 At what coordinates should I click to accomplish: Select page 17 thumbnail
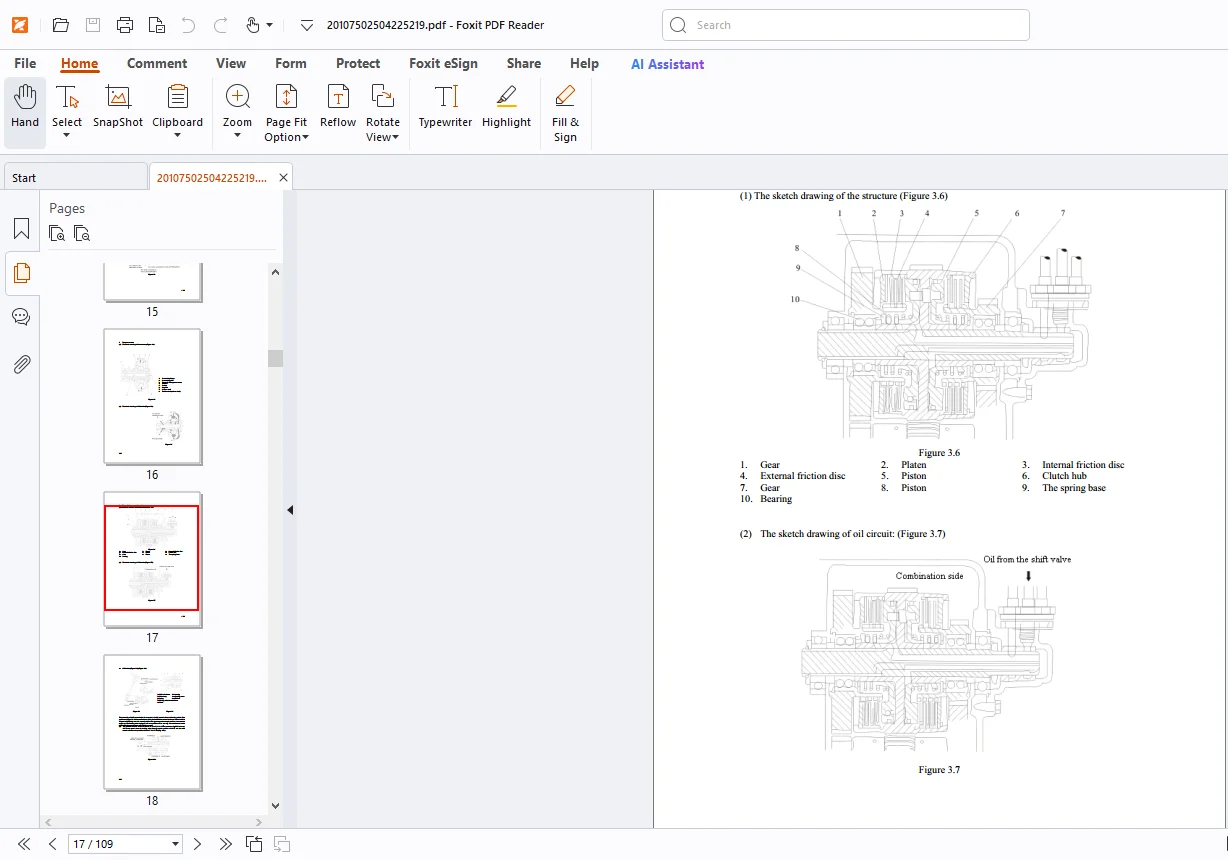152,558
